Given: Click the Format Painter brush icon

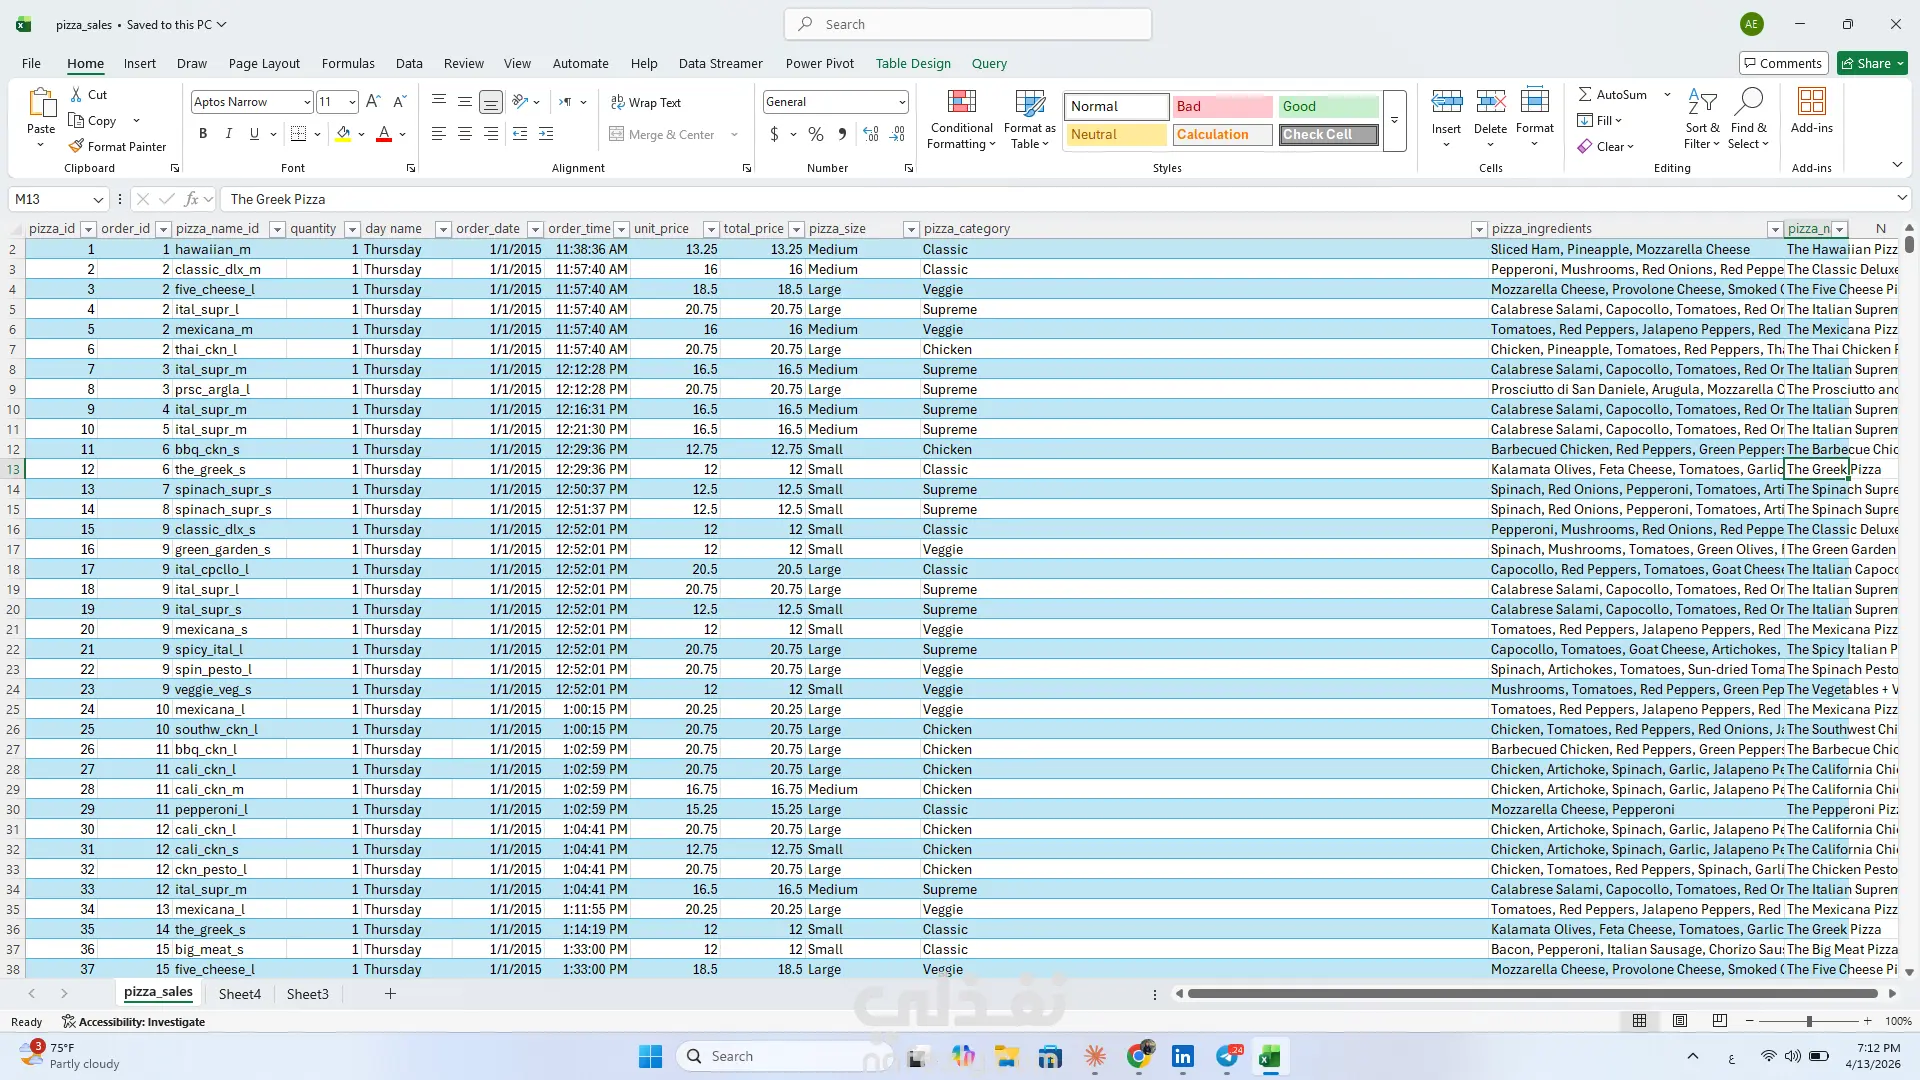Looking at the screenshot, I should tap(76, 146).
